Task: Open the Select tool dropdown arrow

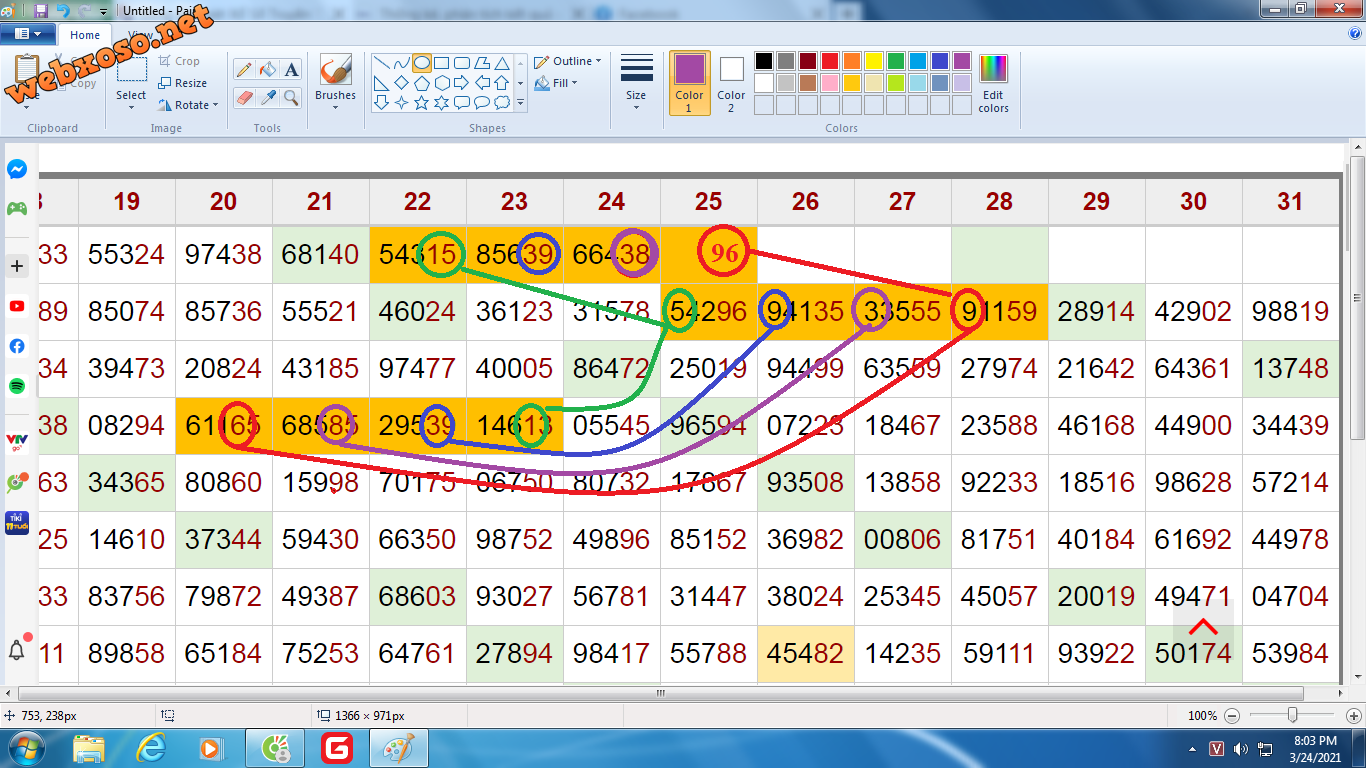Action: [x=131, y=107]
